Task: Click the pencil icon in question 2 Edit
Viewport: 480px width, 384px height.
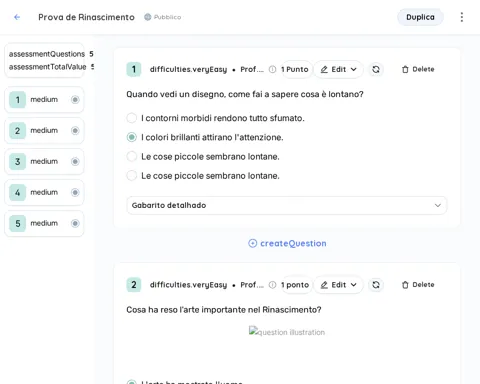Action: click(324, 285)
